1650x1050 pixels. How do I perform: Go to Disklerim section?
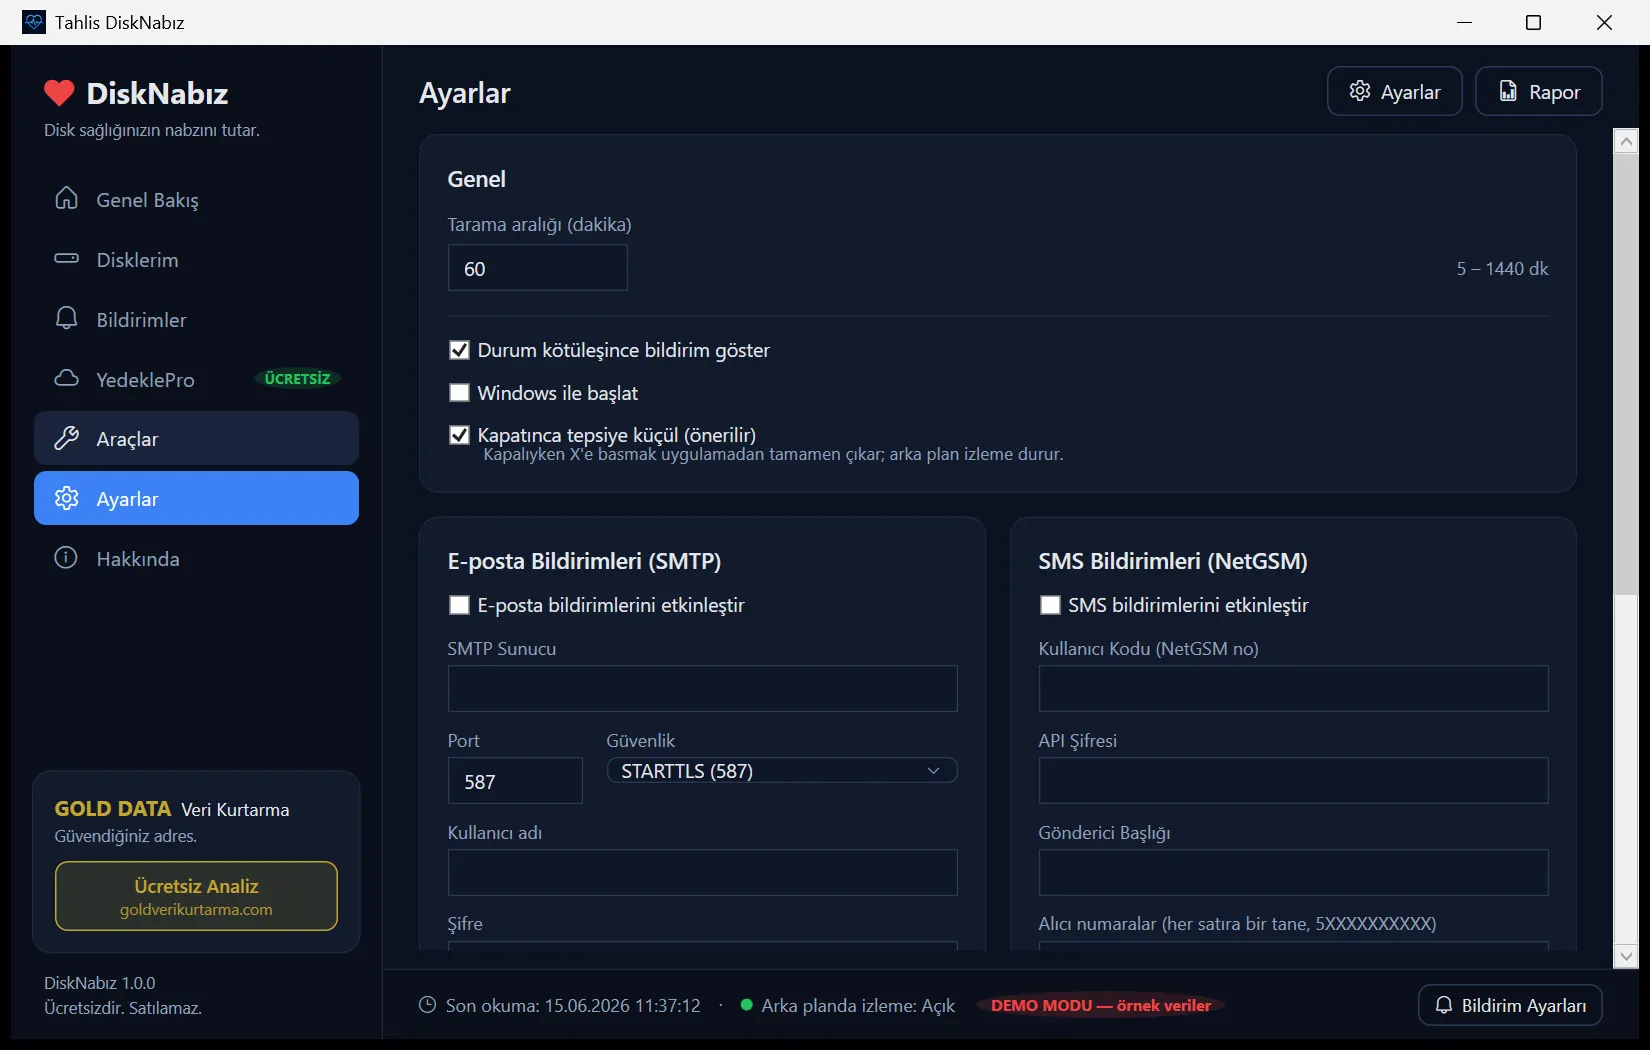coord(196,259)
